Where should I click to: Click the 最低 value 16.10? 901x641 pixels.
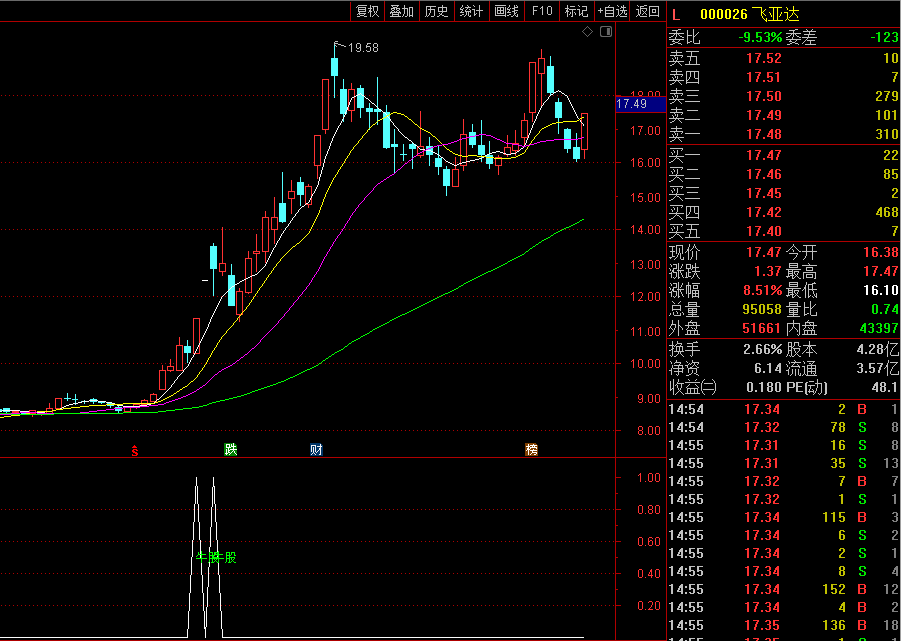tap(881, 291)
